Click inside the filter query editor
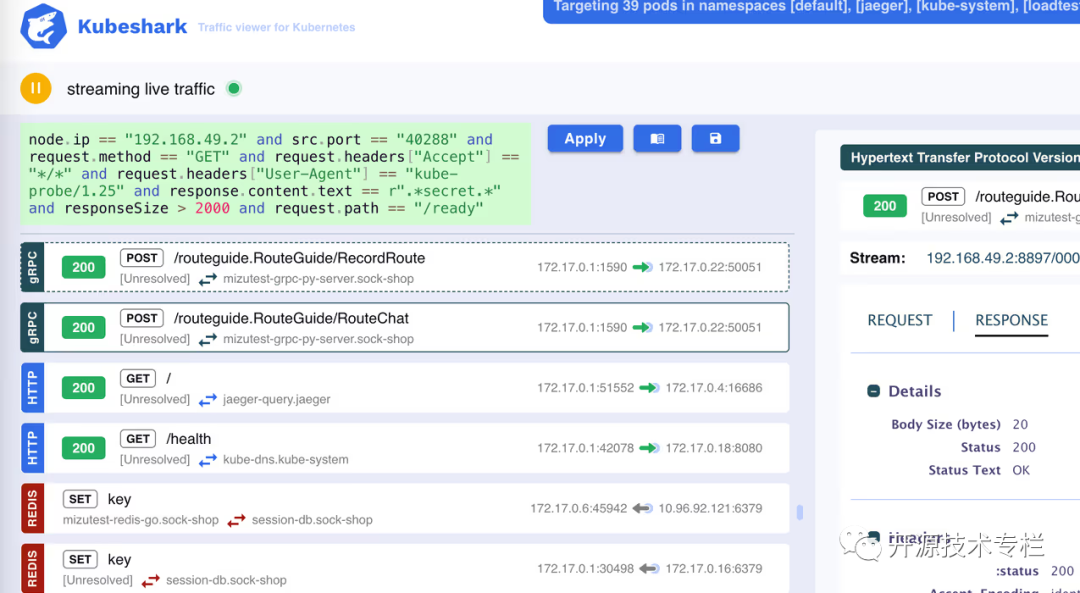 [276, 174]
